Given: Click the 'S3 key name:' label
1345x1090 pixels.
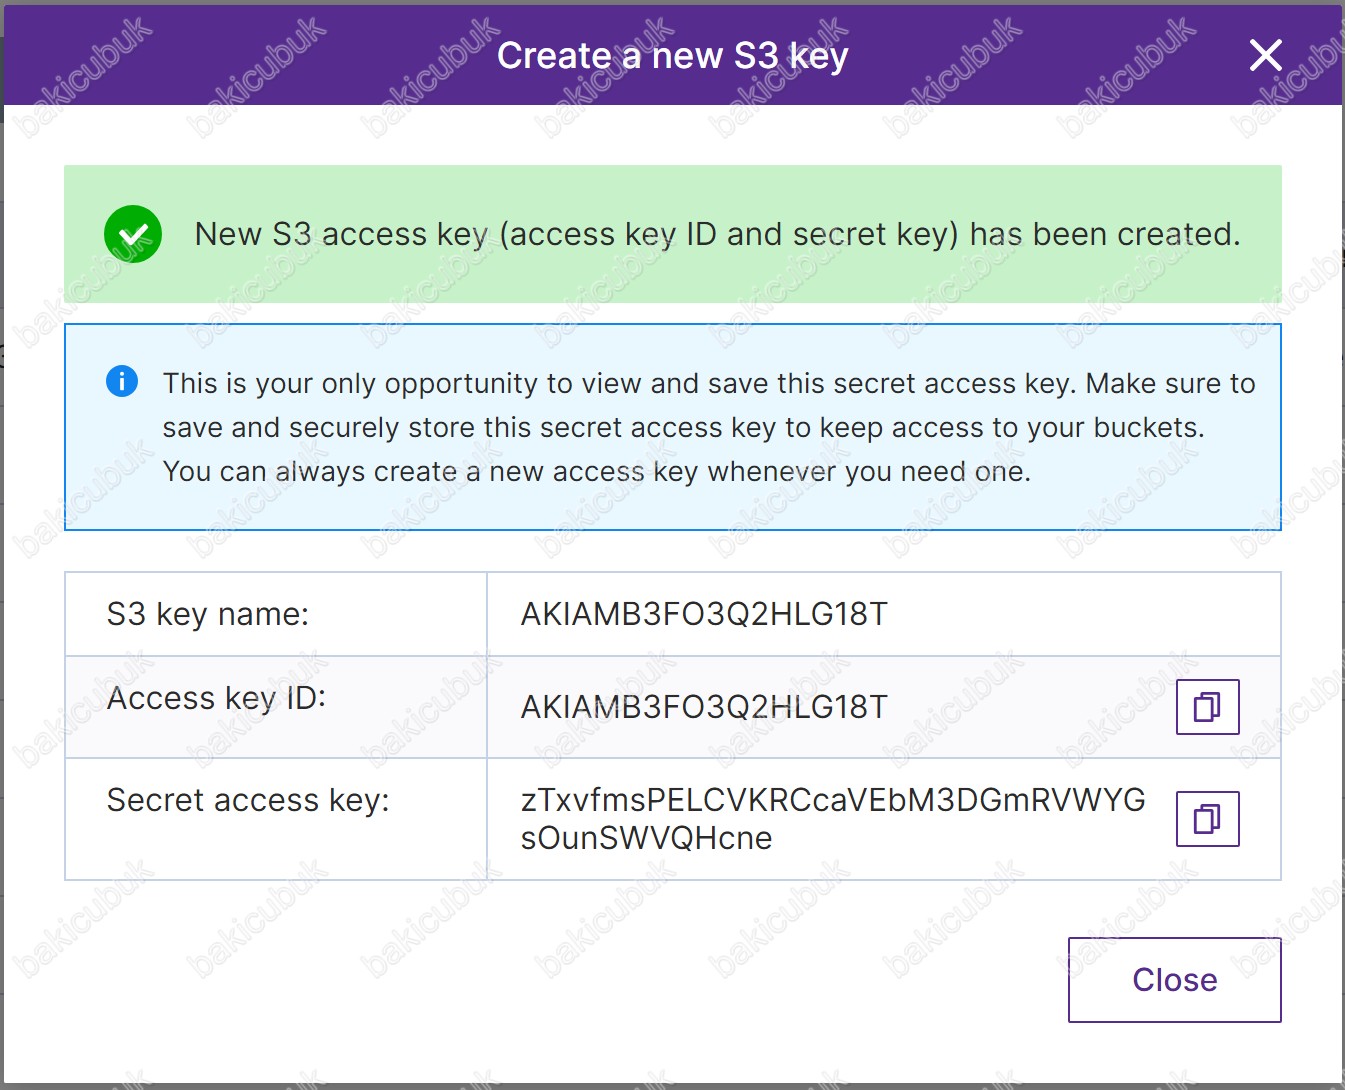Looking at the screenshot, I should click(x=208, y=614).
